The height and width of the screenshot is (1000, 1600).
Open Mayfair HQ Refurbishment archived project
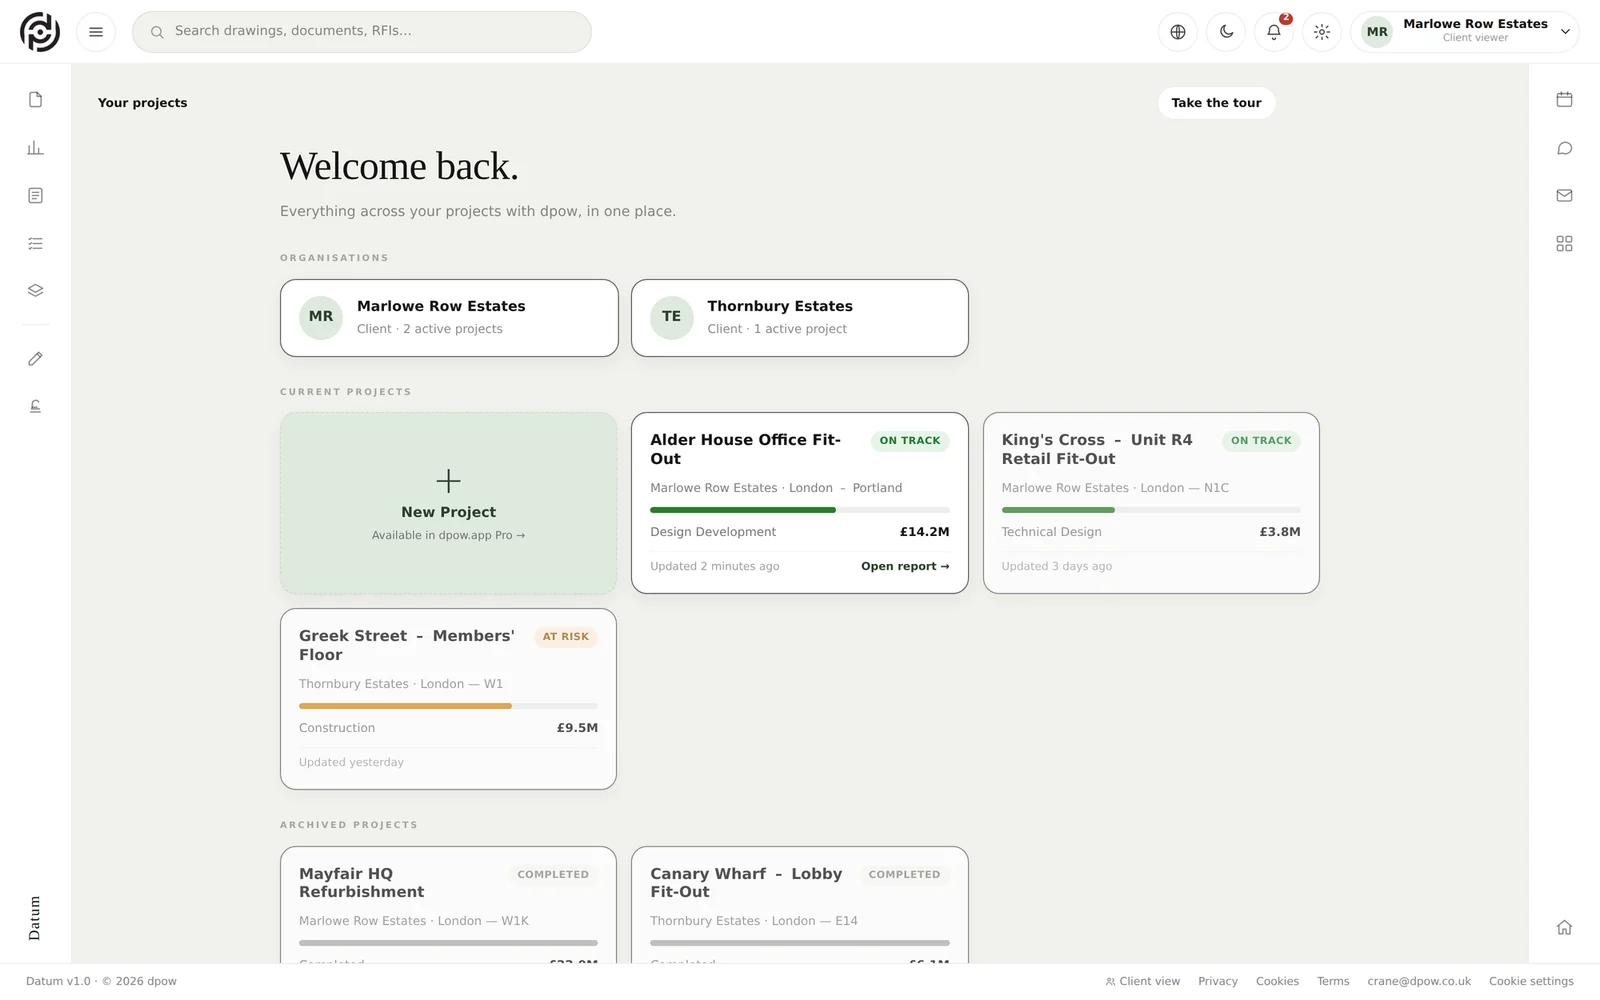449,905
